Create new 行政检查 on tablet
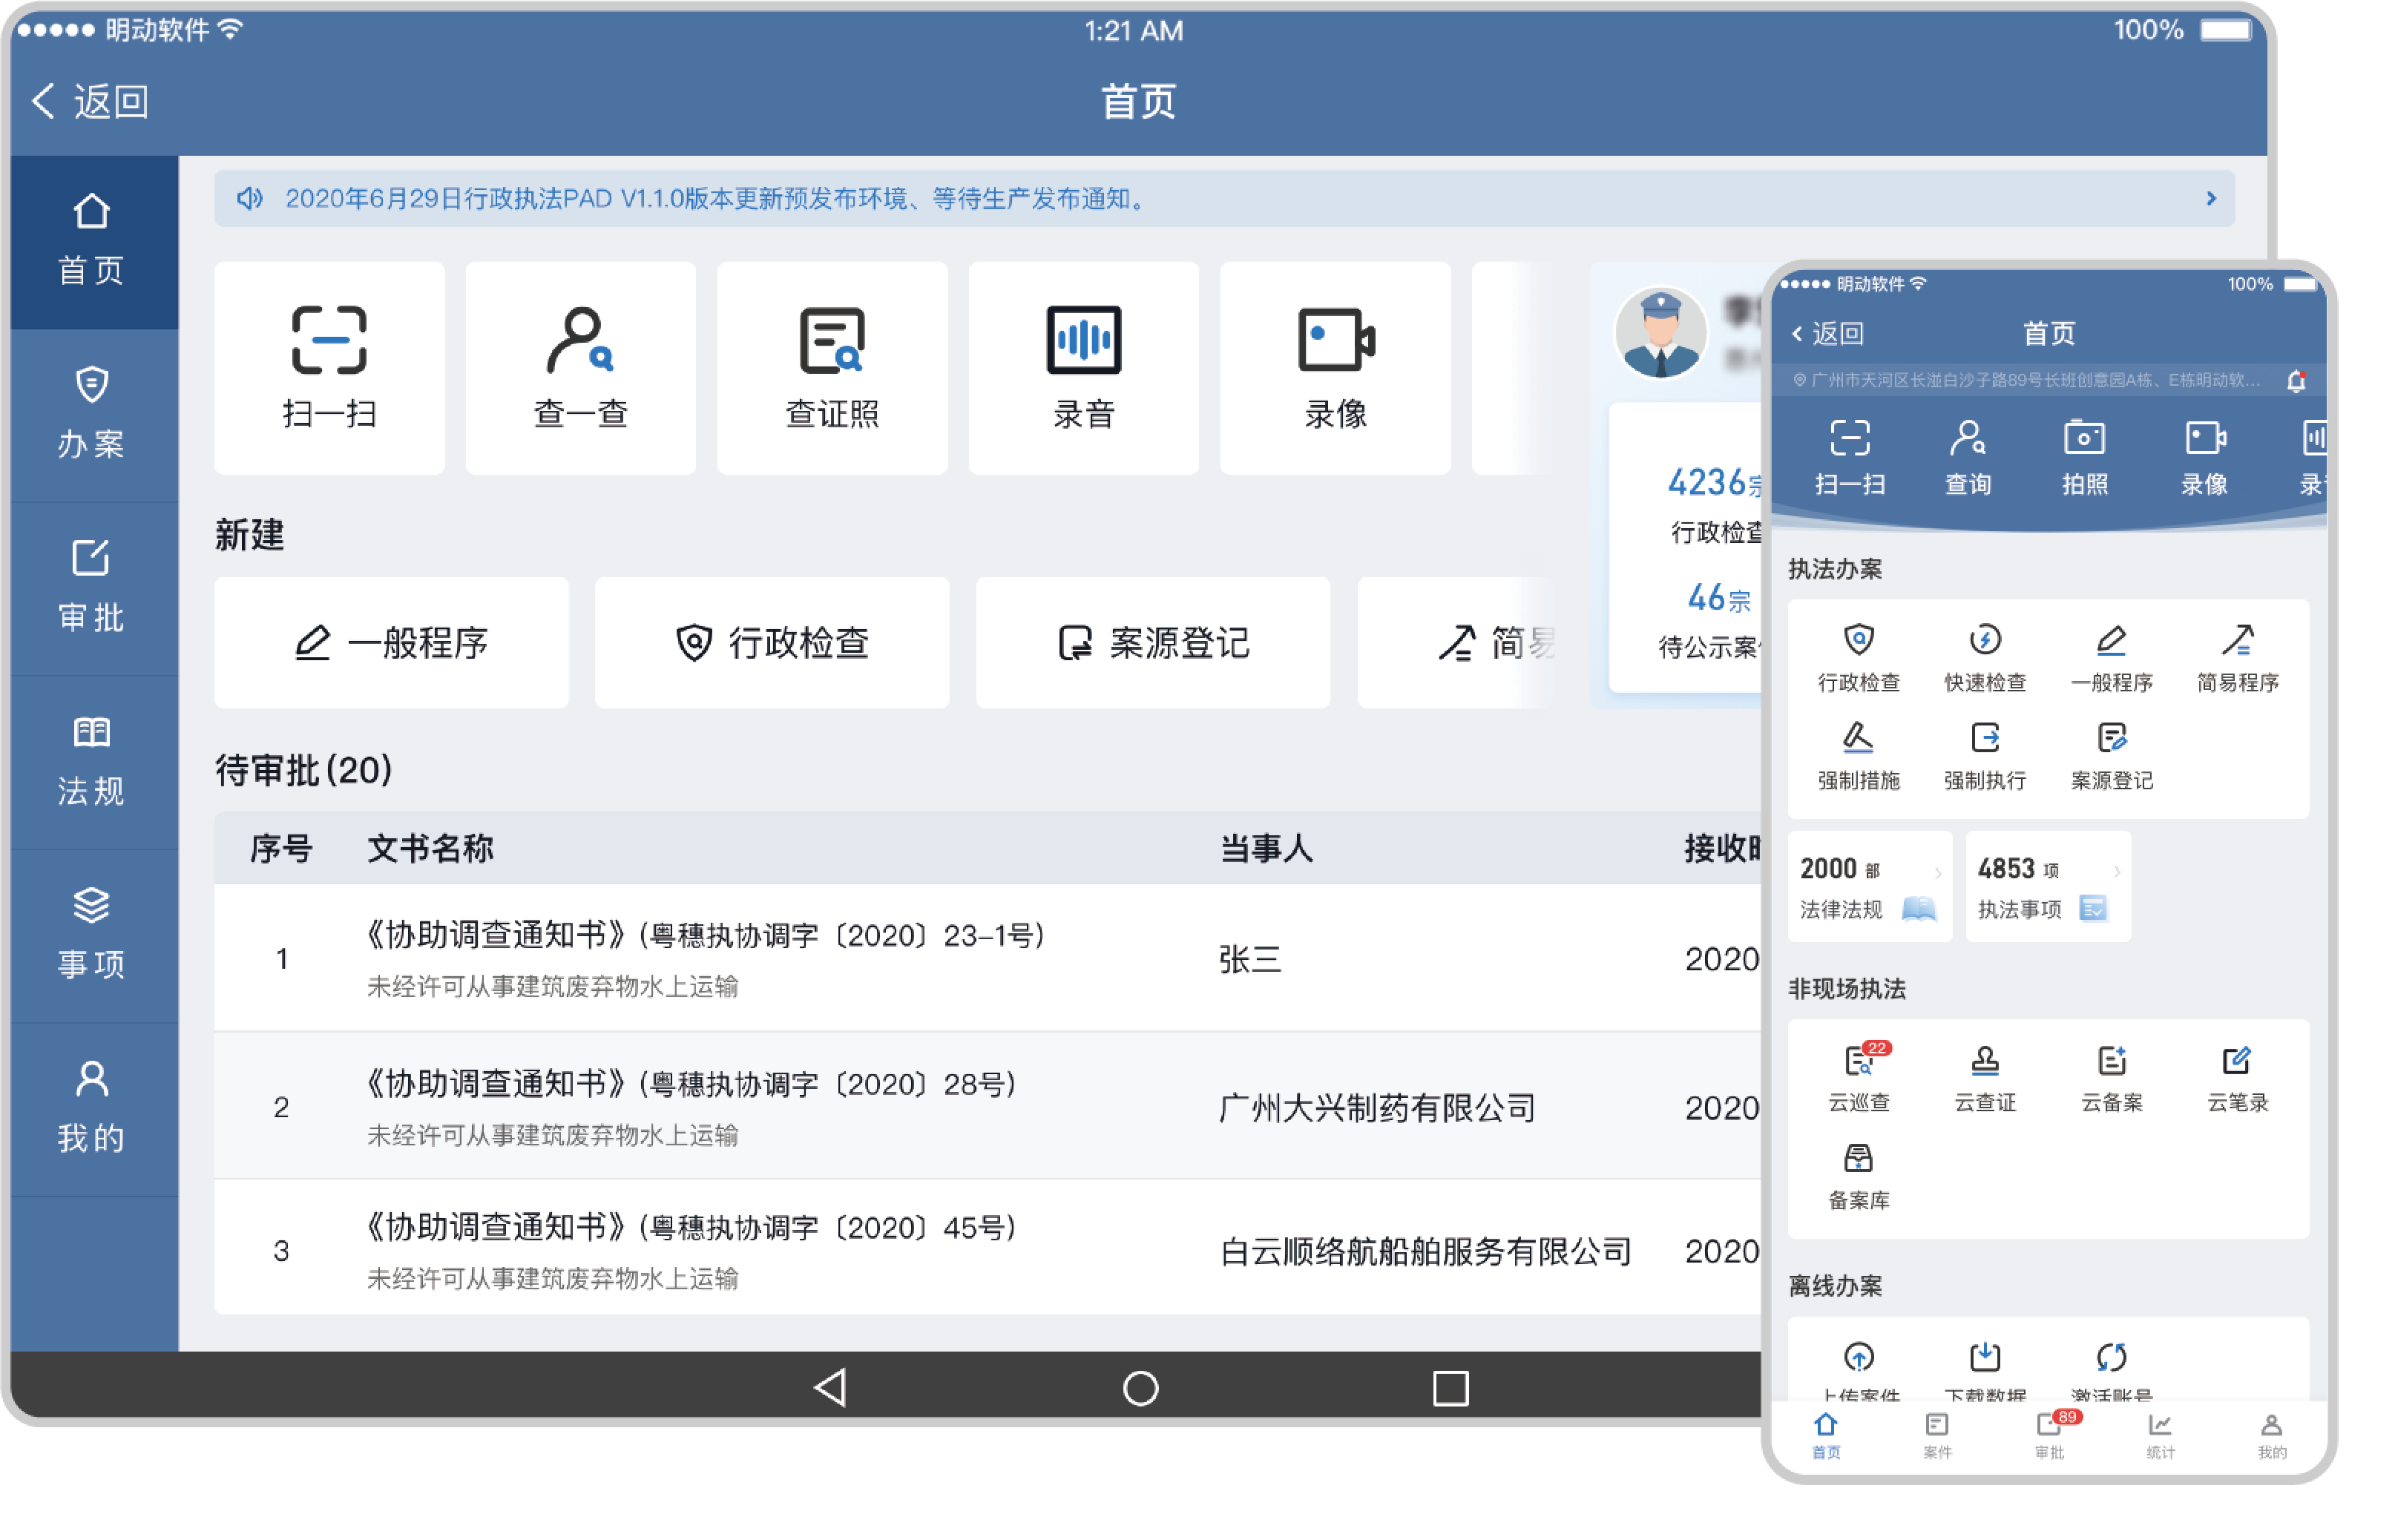 [x=772, y=643]
